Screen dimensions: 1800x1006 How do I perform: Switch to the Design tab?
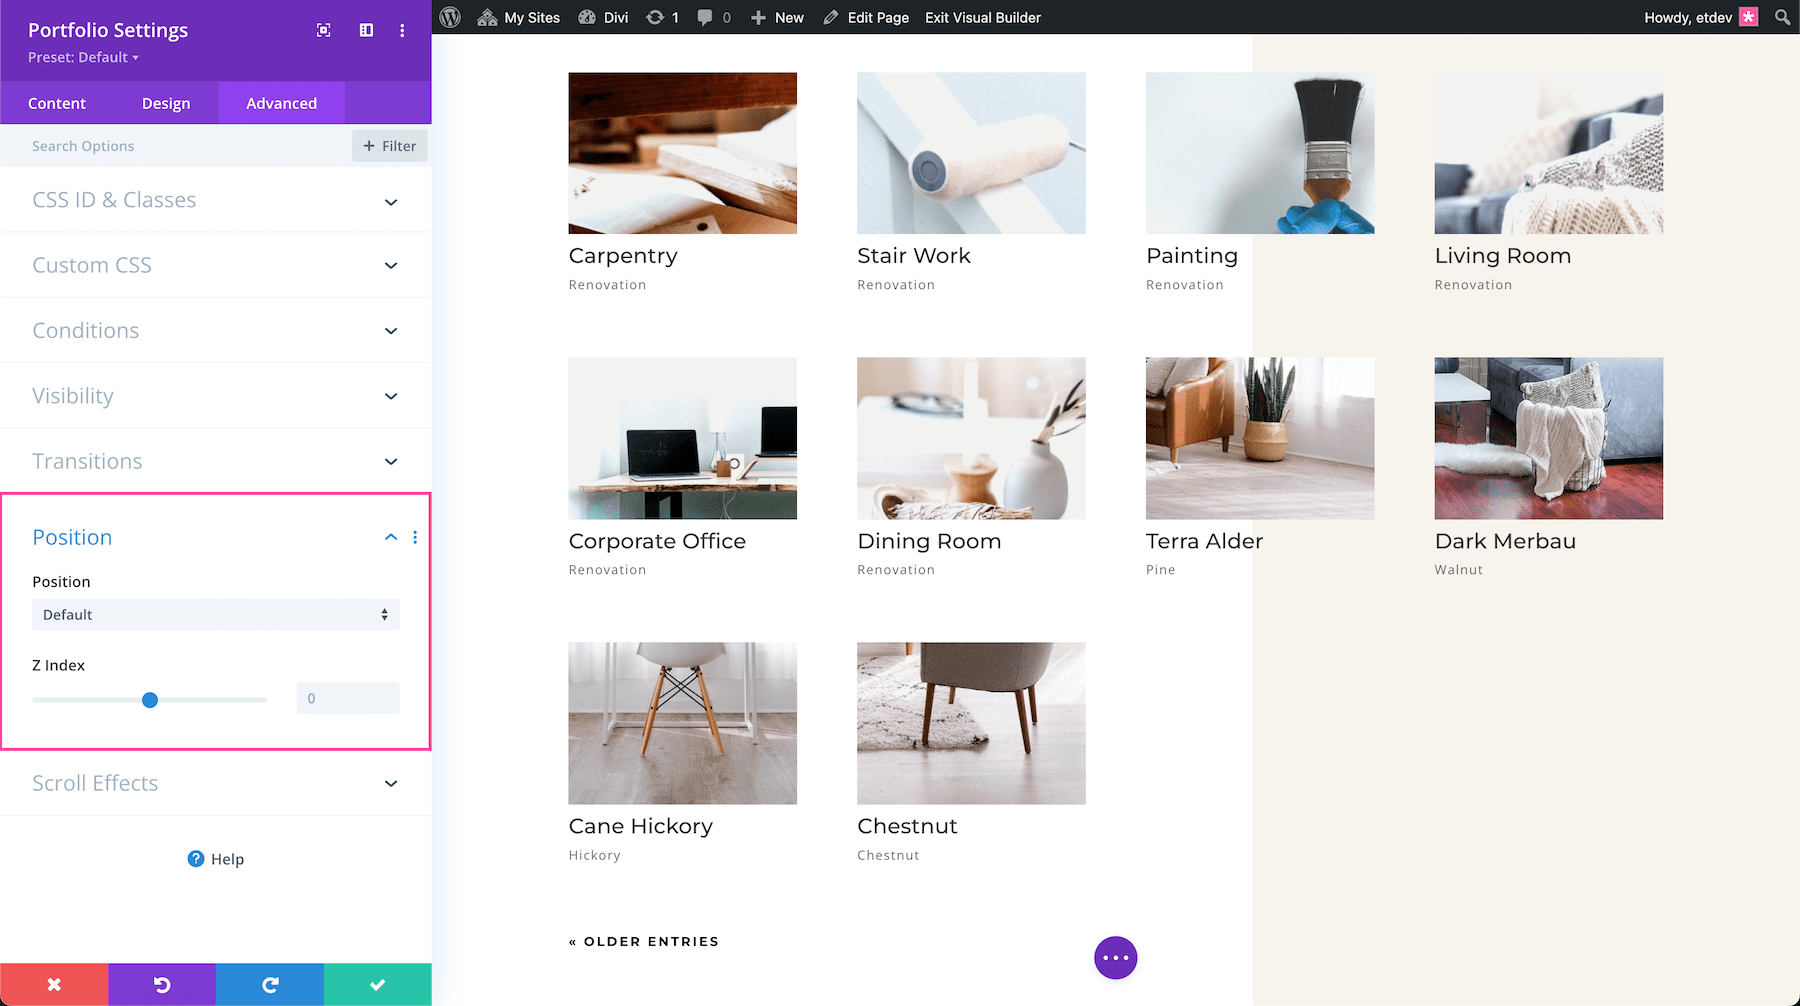[166, 103]
